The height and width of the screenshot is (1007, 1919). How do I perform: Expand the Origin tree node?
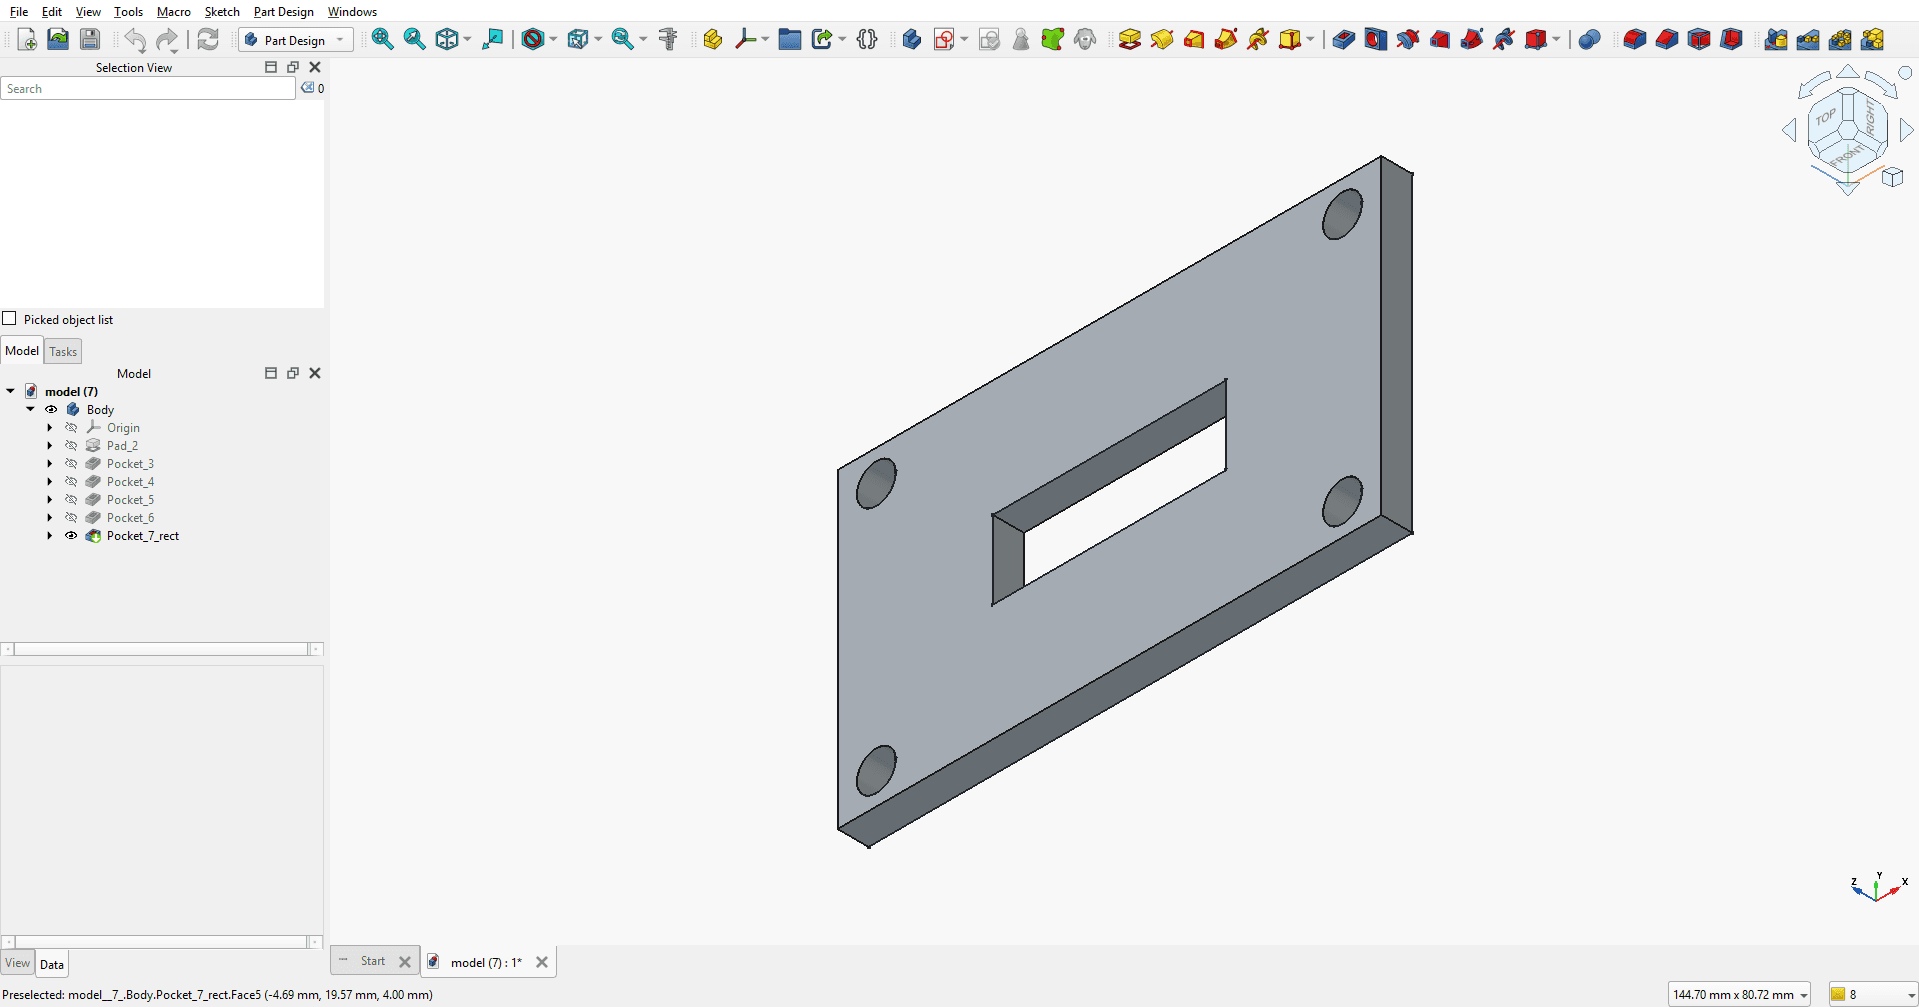point(50,428)
